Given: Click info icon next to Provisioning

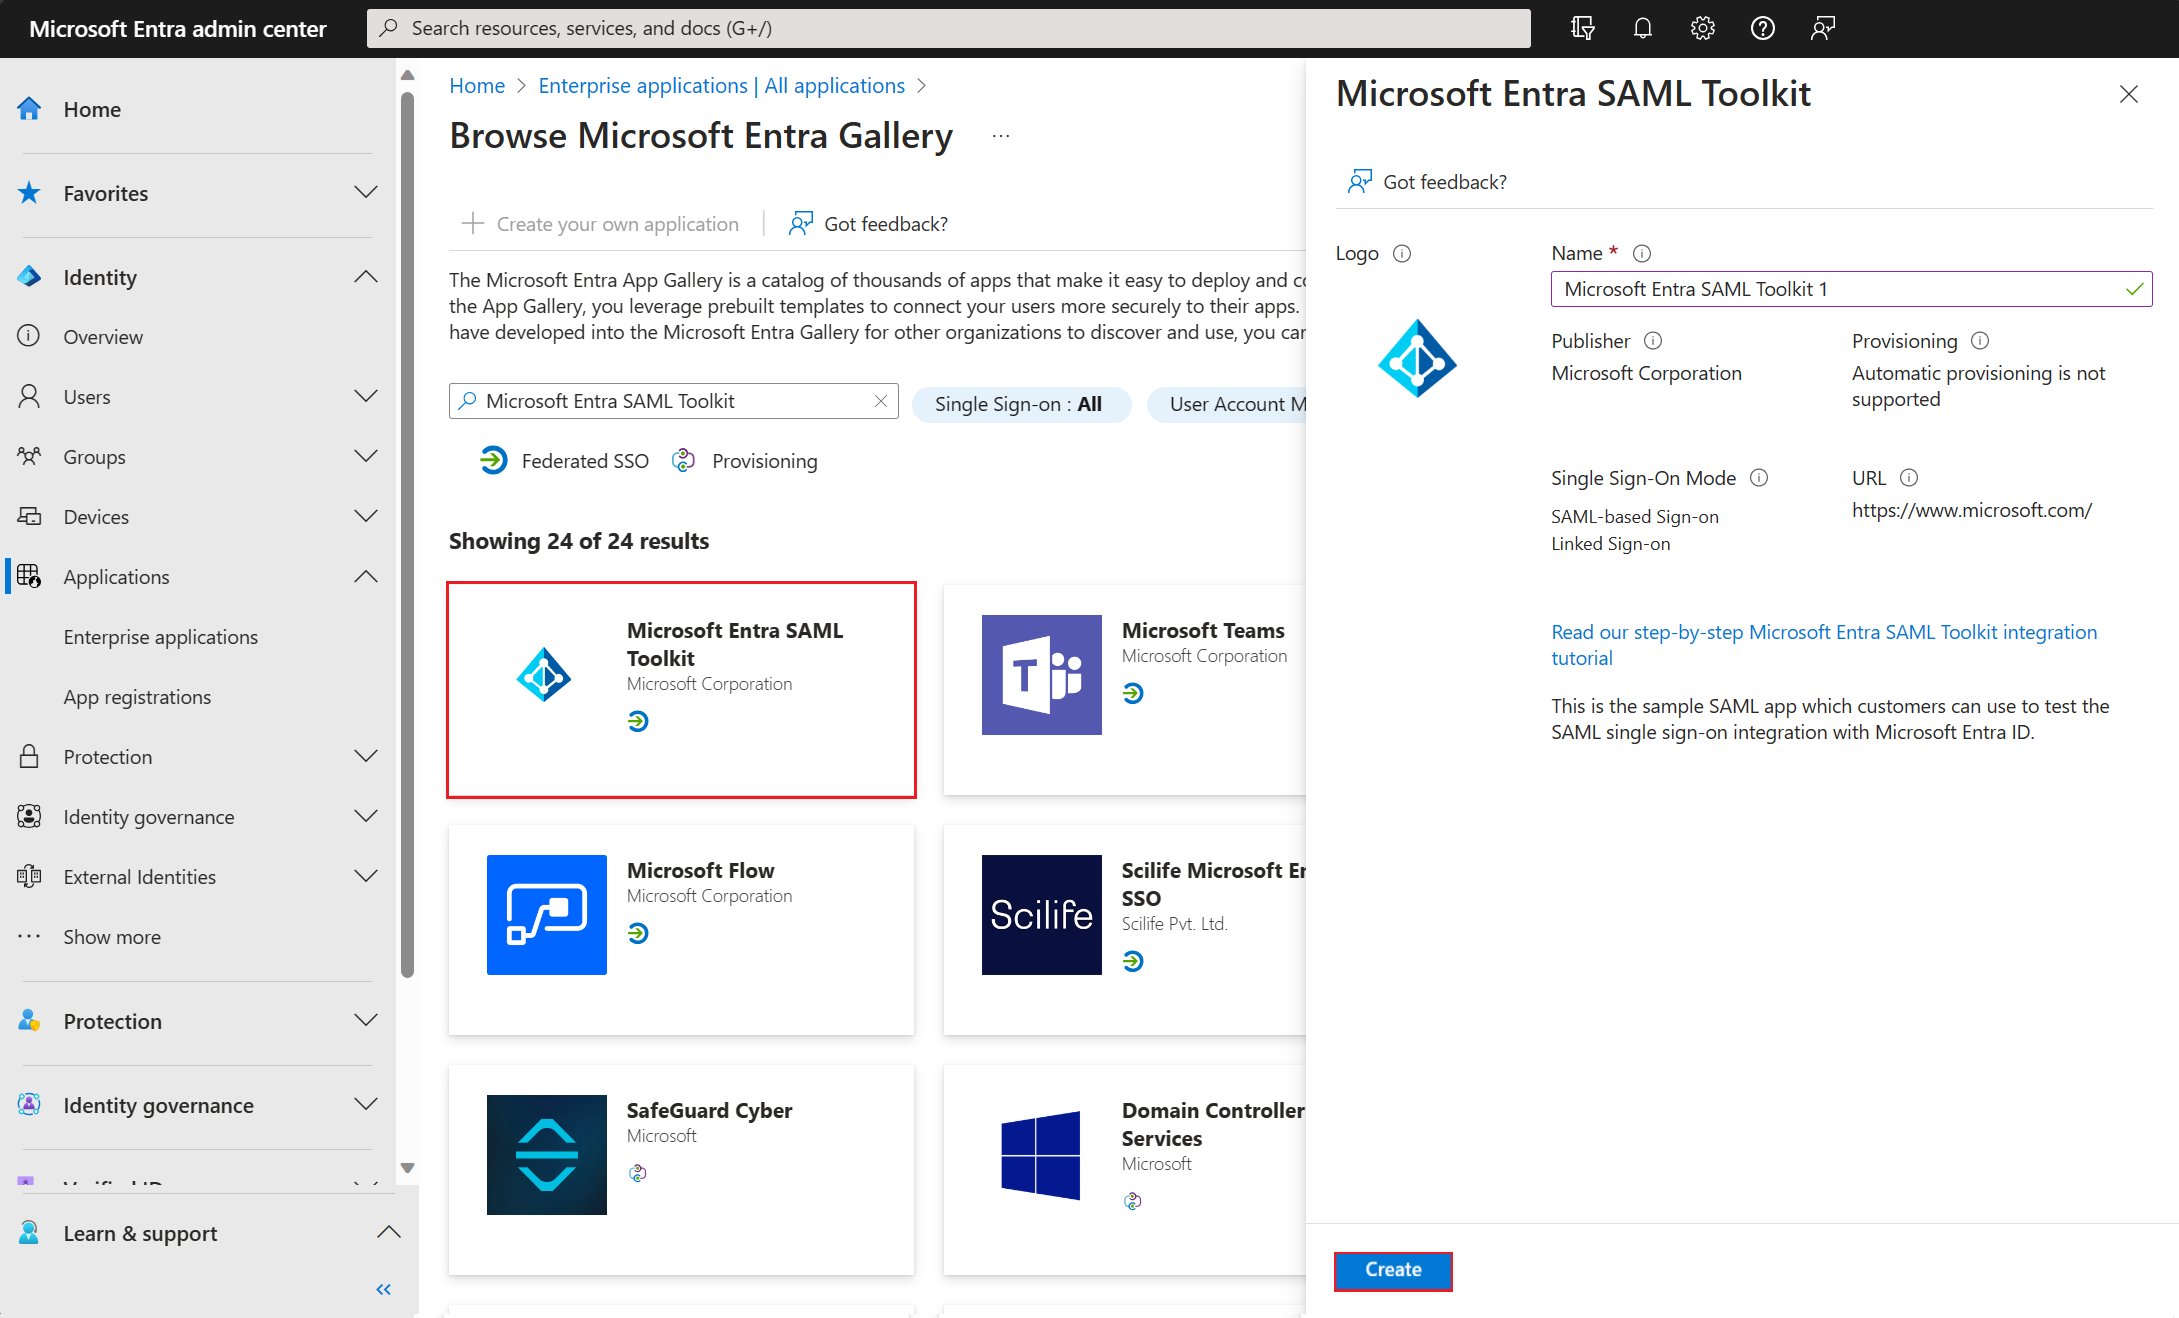Looking at the screenshot, I should pyautogui.click(x=1980, y=341).
